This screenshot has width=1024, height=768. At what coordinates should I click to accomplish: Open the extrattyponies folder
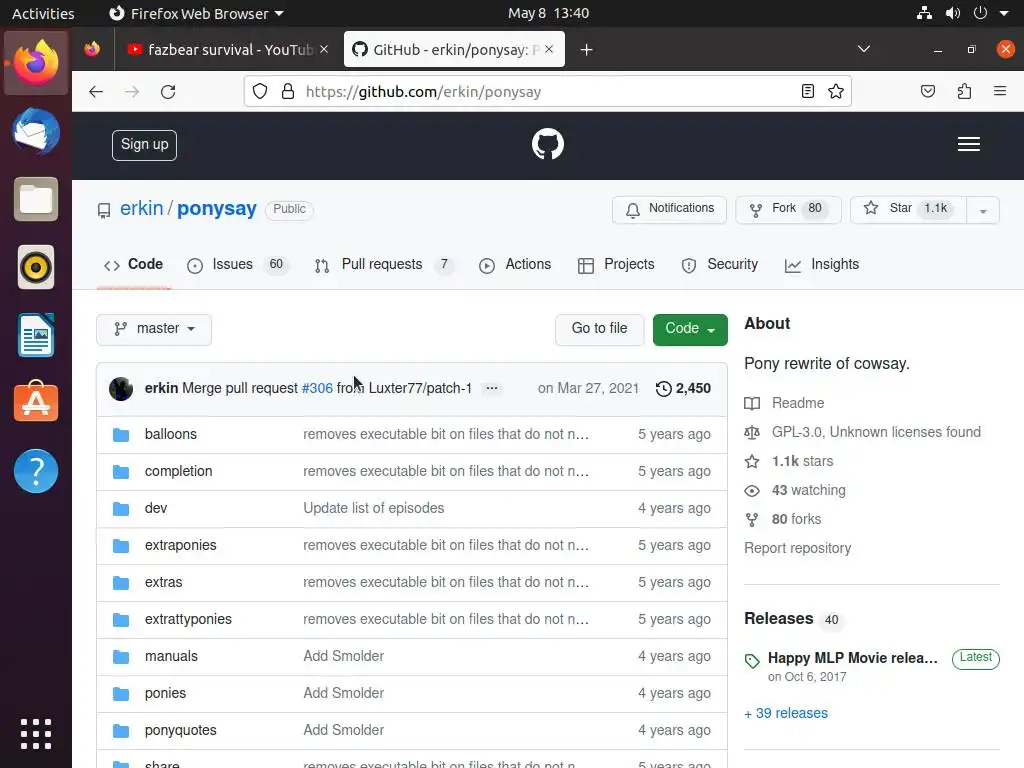tap(188, 620)
